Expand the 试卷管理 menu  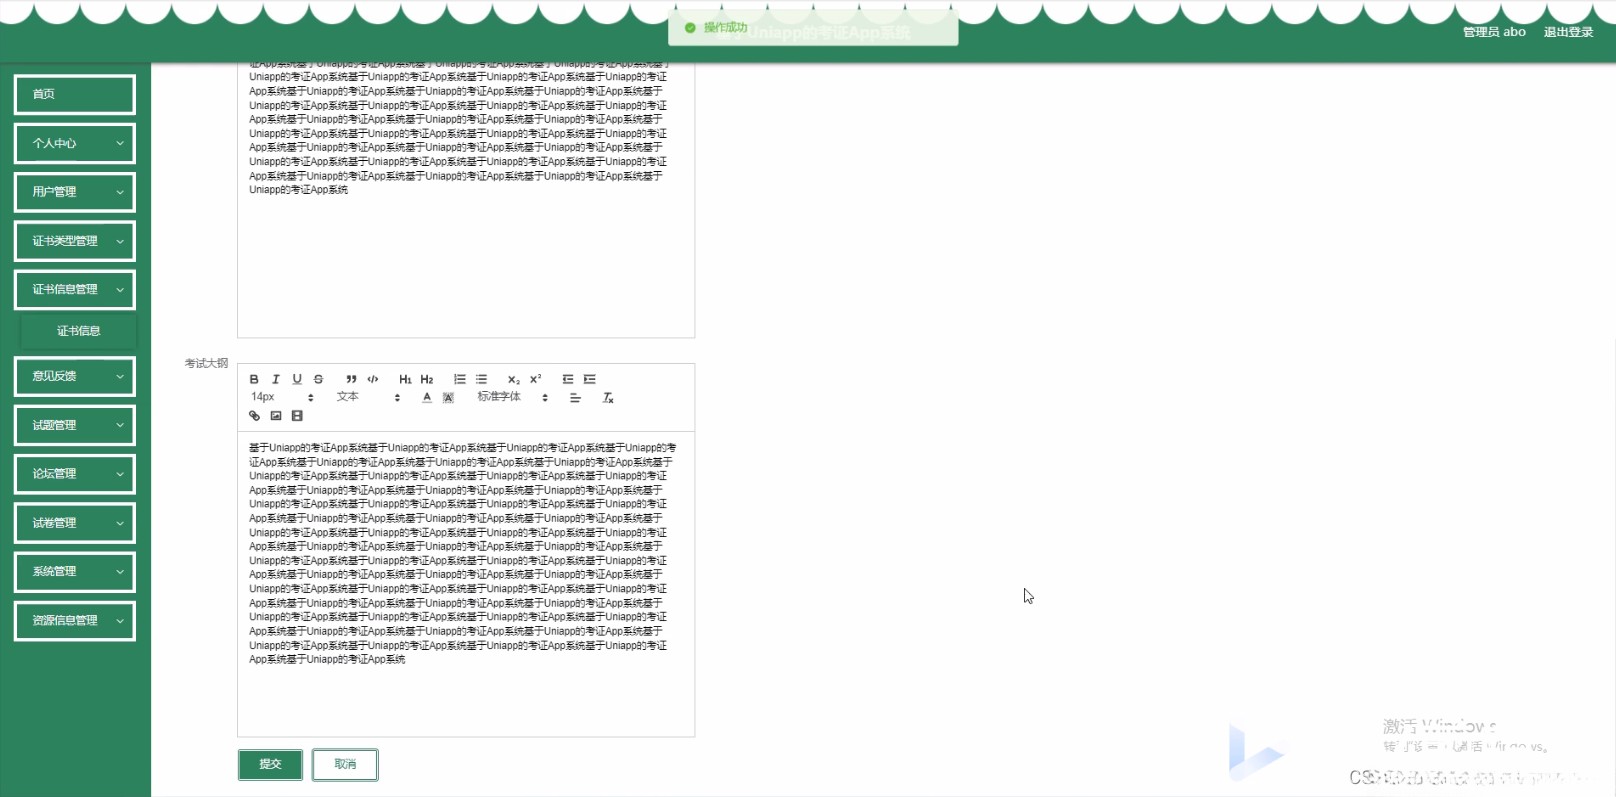pyautogui.click(x=75, y=523)
